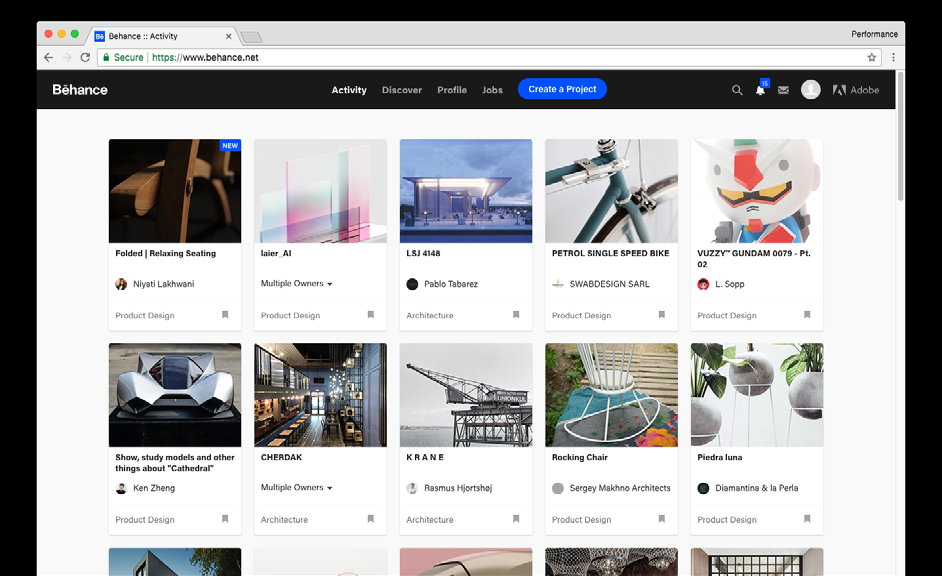Open the silver concept car thumbnail
Screen dimensions: 942x576
[x=175, y=395]
